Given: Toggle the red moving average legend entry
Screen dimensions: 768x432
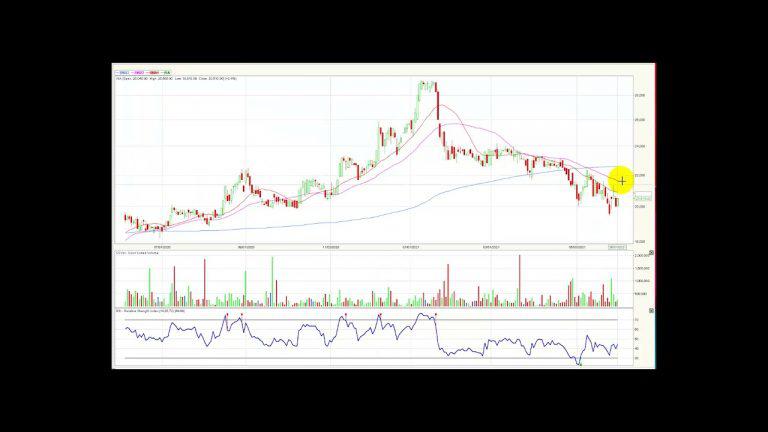Looking at the screenshot, I should coord(153,72).
